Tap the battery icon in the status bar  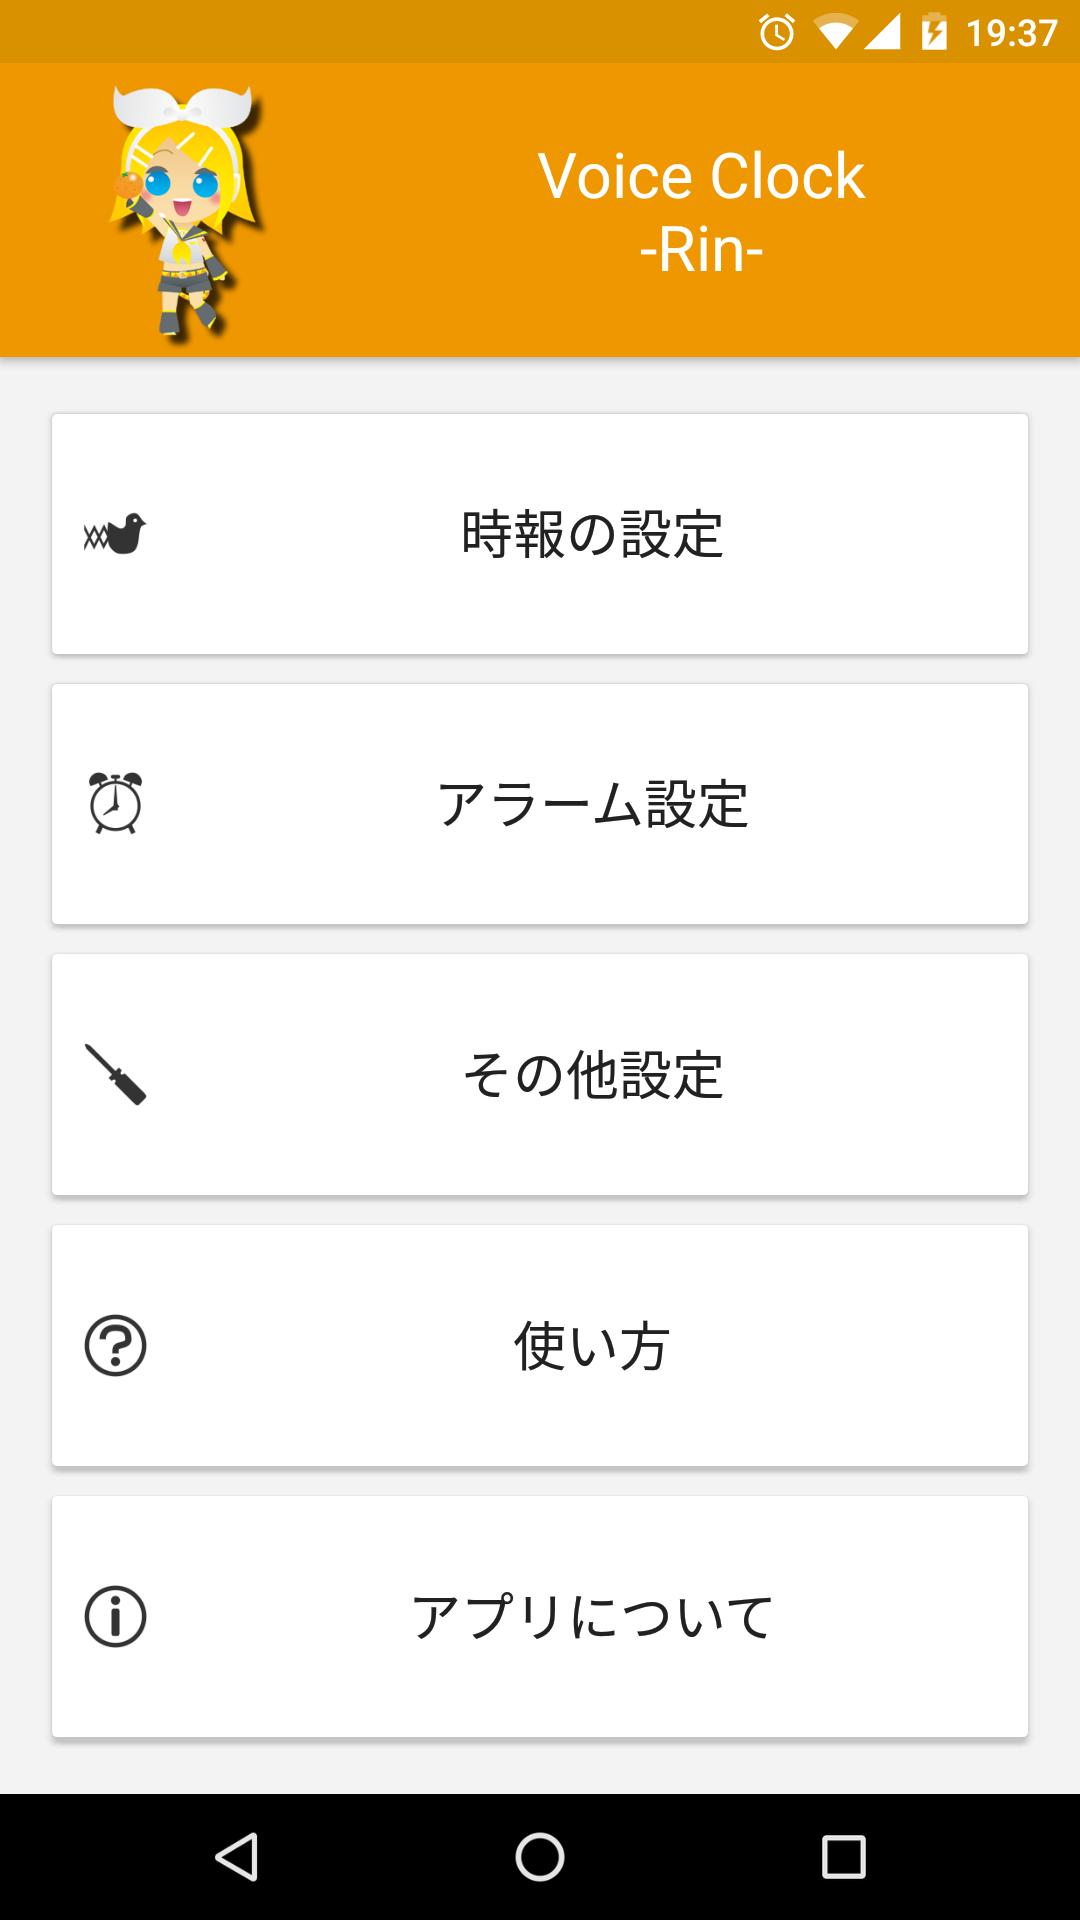(x=934, y=32)
